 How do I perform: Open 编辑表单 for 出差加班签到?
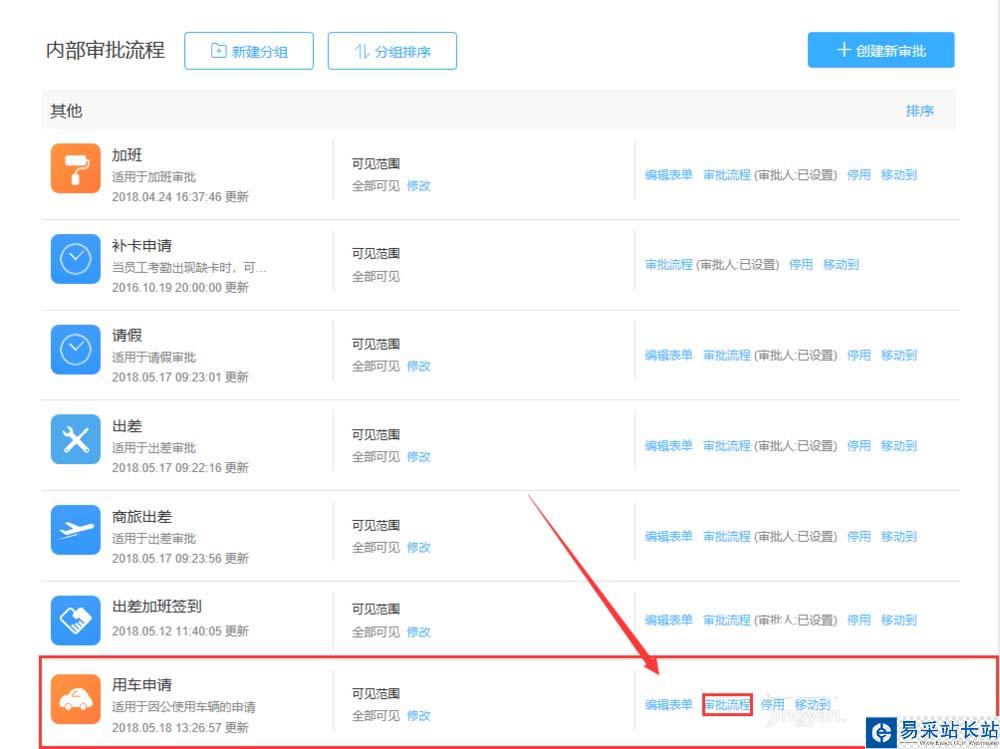point(668,620)
